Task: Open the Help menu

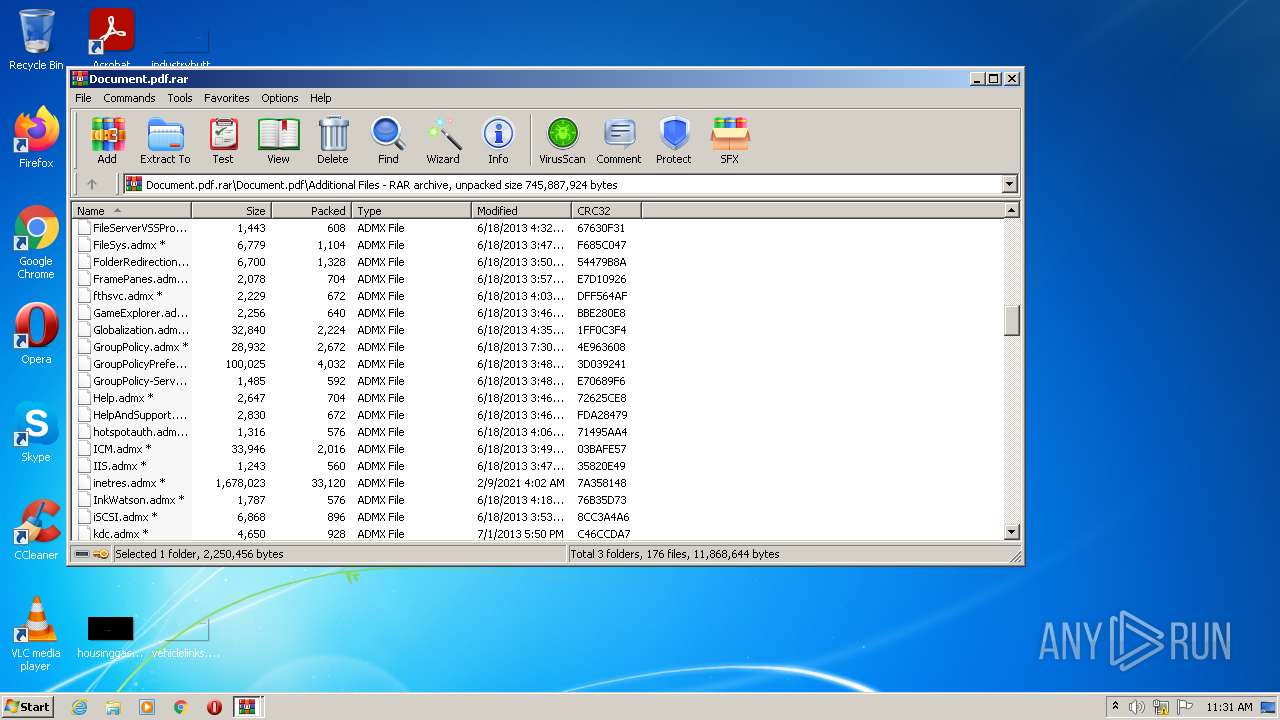Action: (x=320, y=98)
